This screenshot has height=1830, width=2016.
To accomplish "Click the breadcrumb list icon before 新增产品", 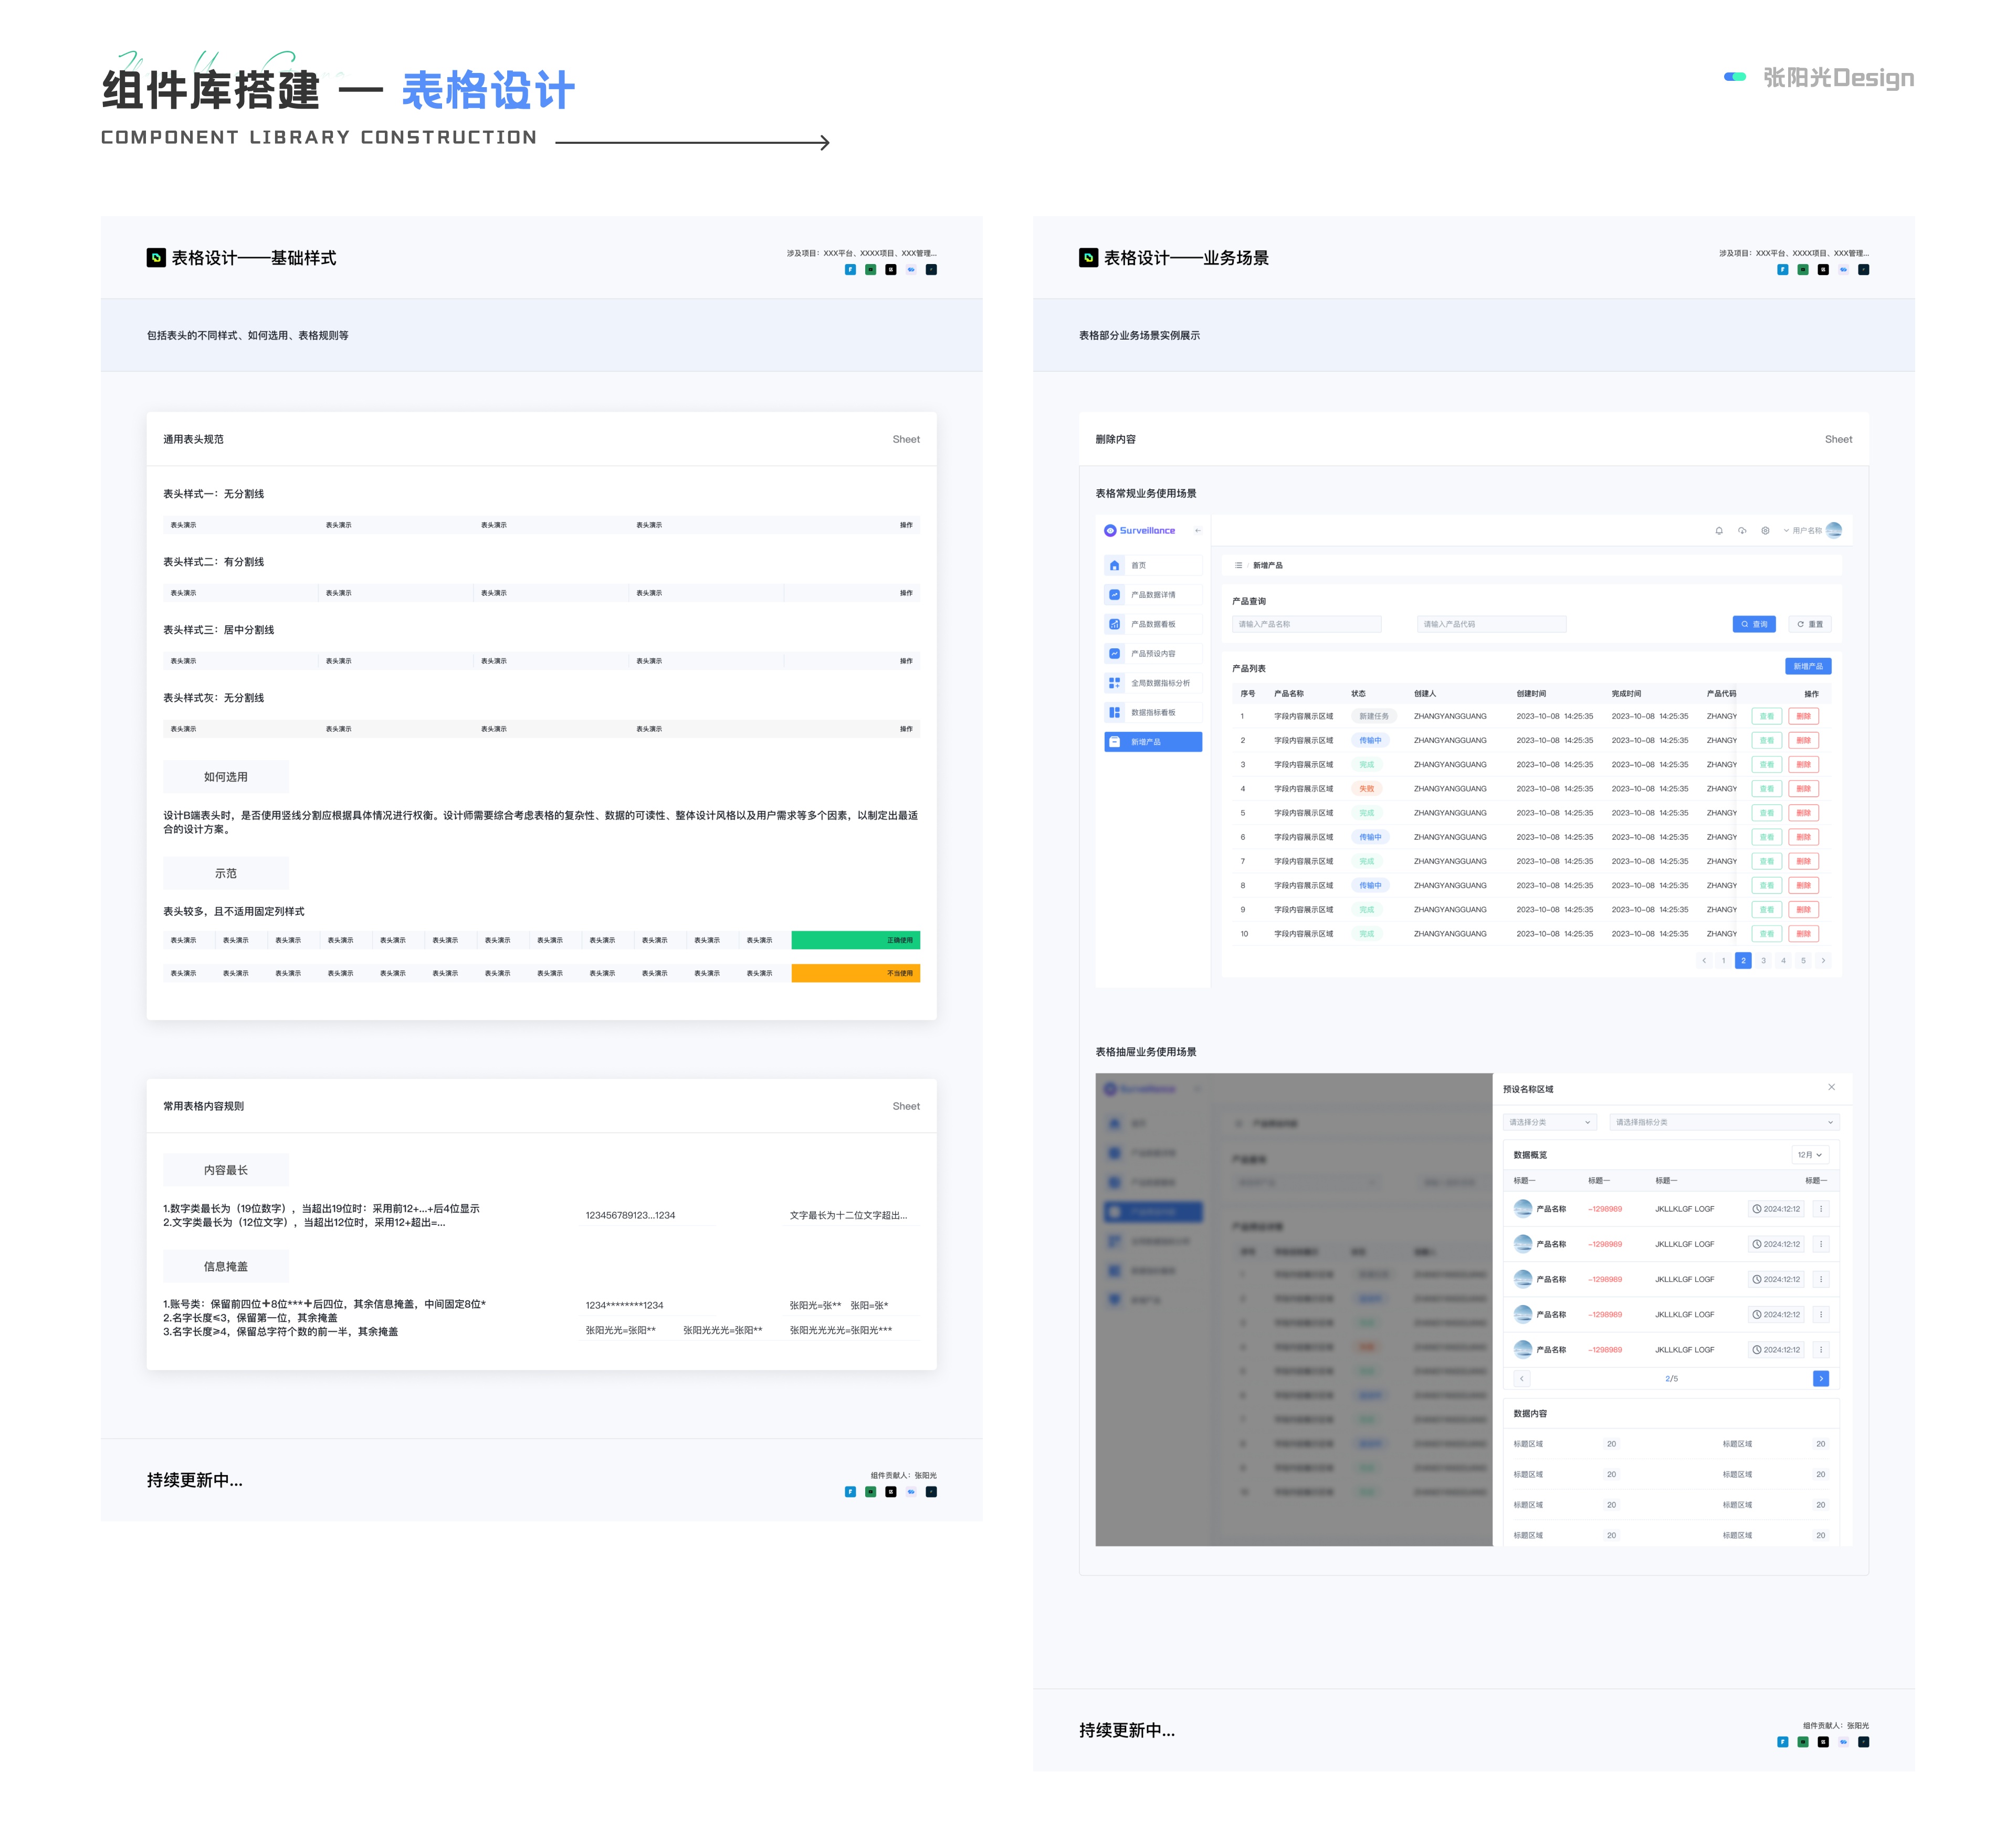I will coord(1238,566).
